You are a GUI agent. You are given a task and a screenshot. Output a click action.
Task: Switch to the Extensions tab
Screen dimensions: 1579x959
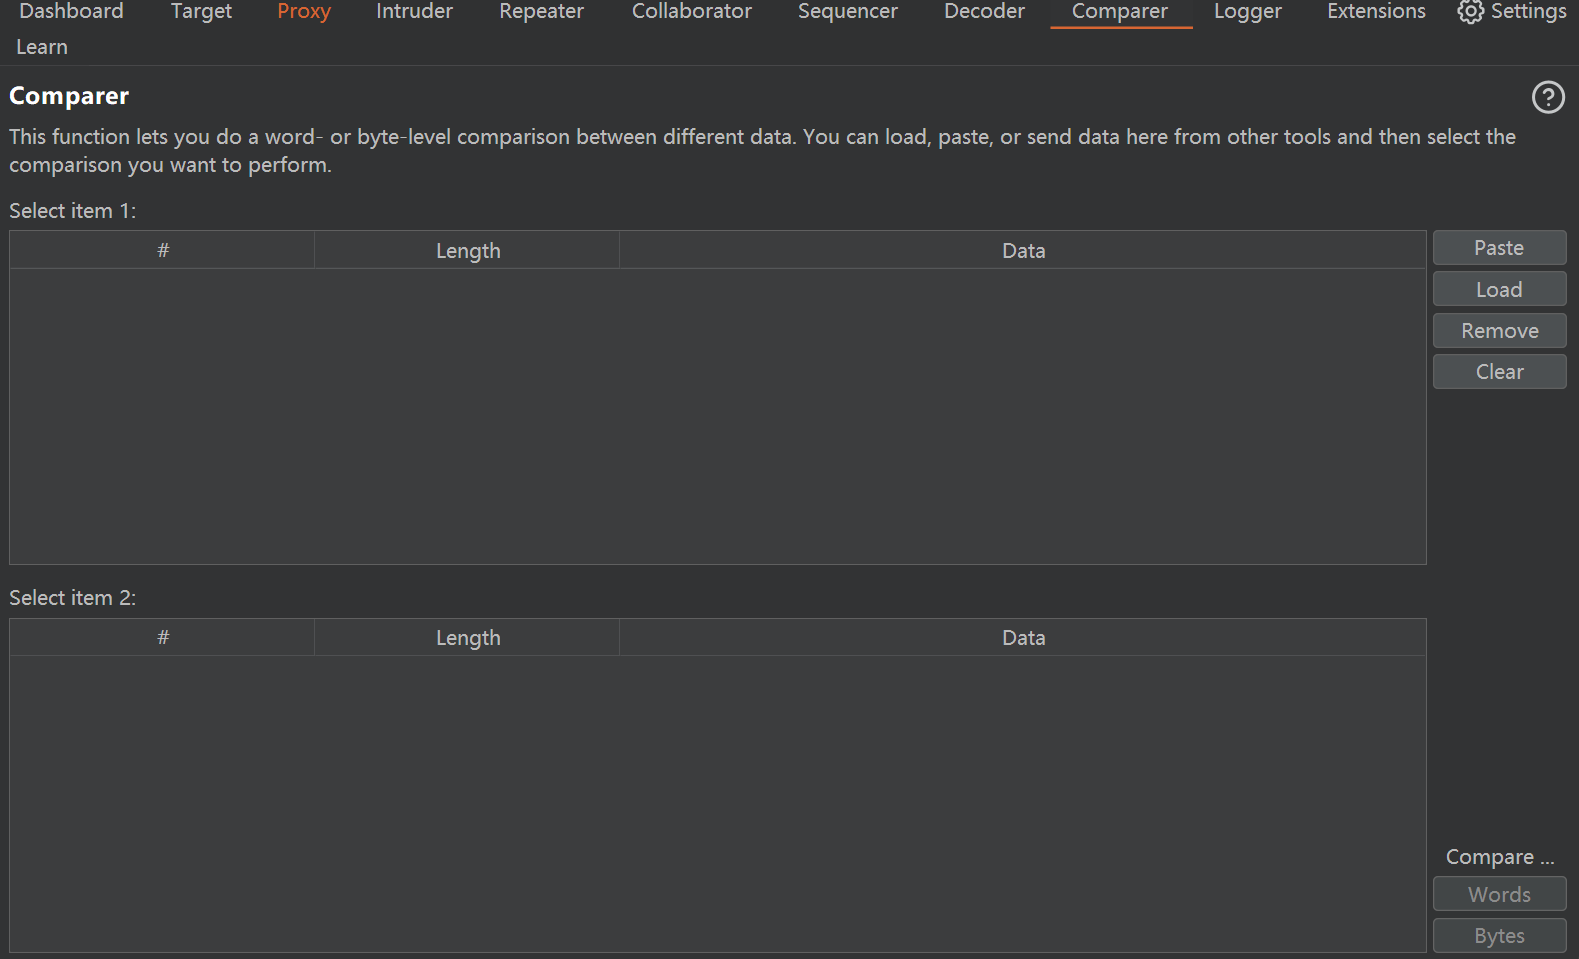(x=1376, y=12)
